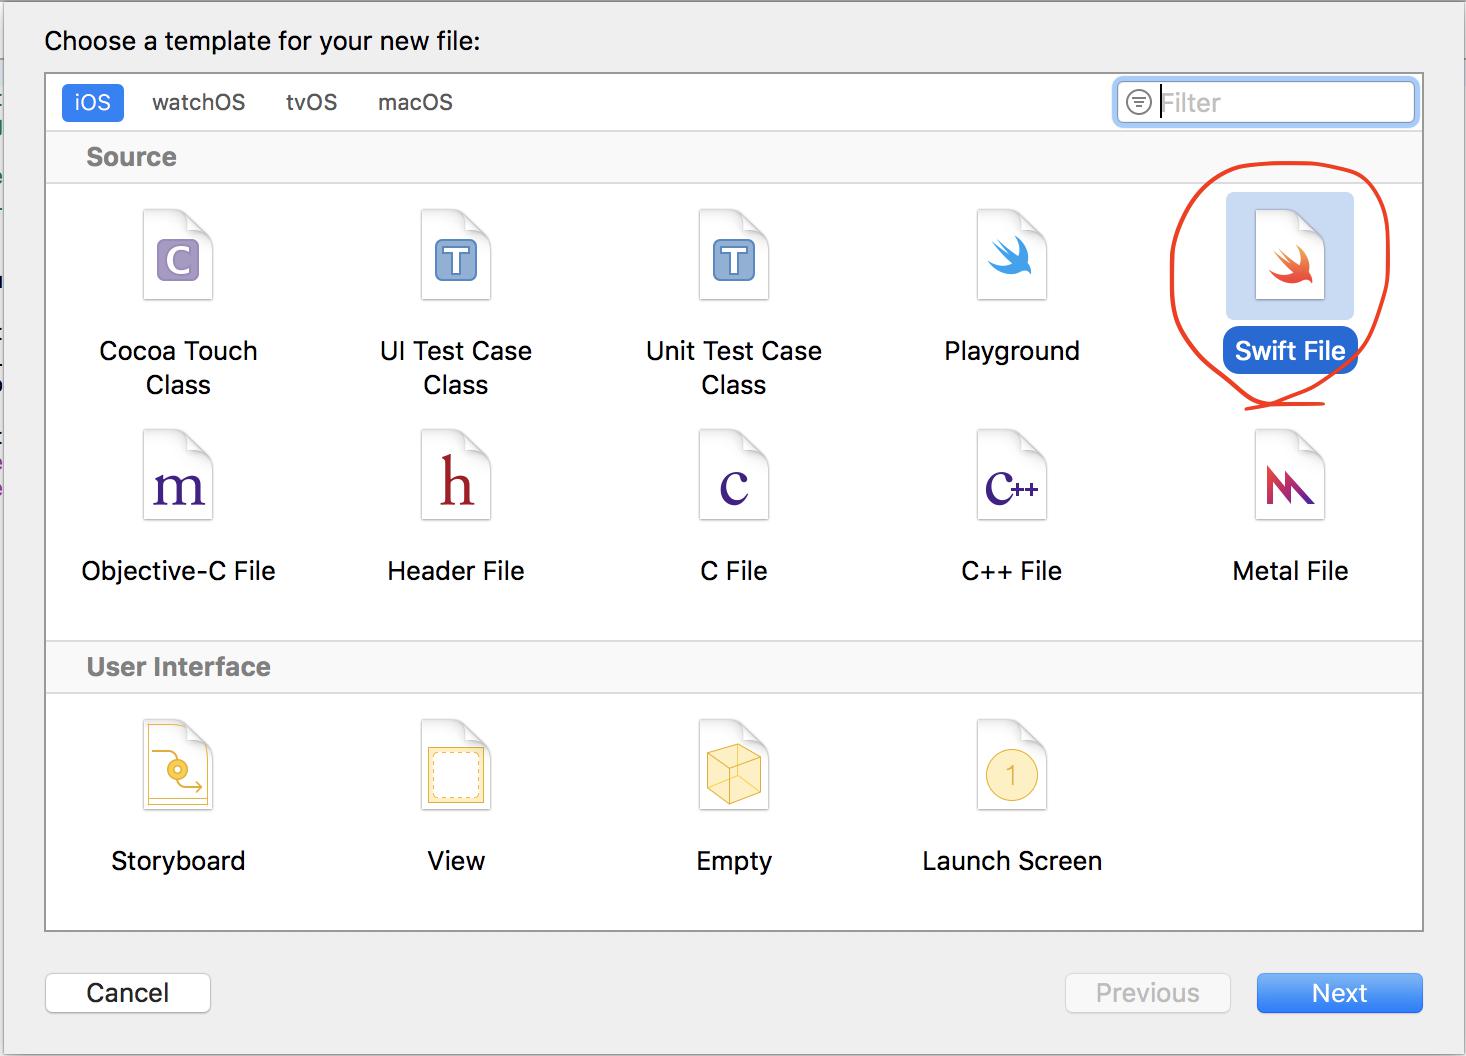Choose the Header File template icon
The height and width of the screenshot is (1056, 1466).
pyautogui.click(x=456, y=476)
